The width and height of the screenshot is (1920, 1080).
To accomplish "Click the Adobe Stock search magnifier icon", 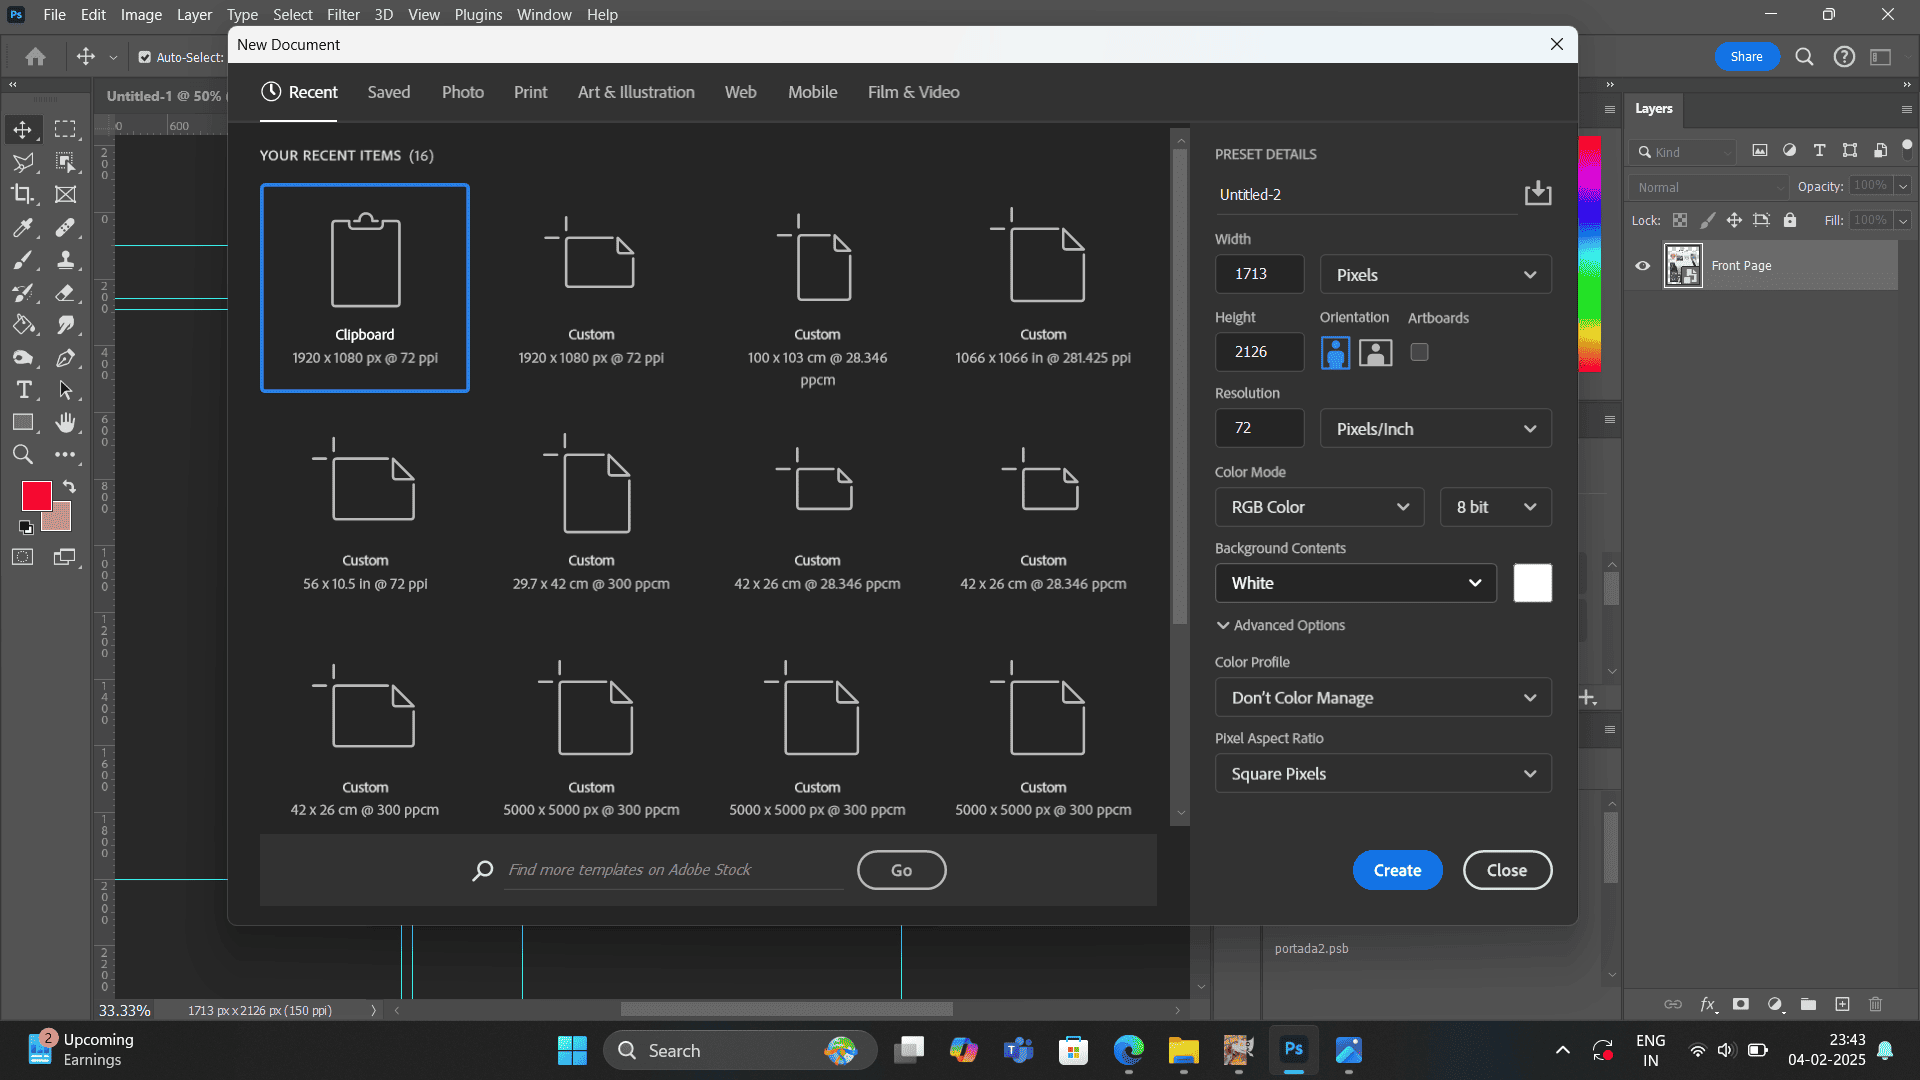I will 483,870.
